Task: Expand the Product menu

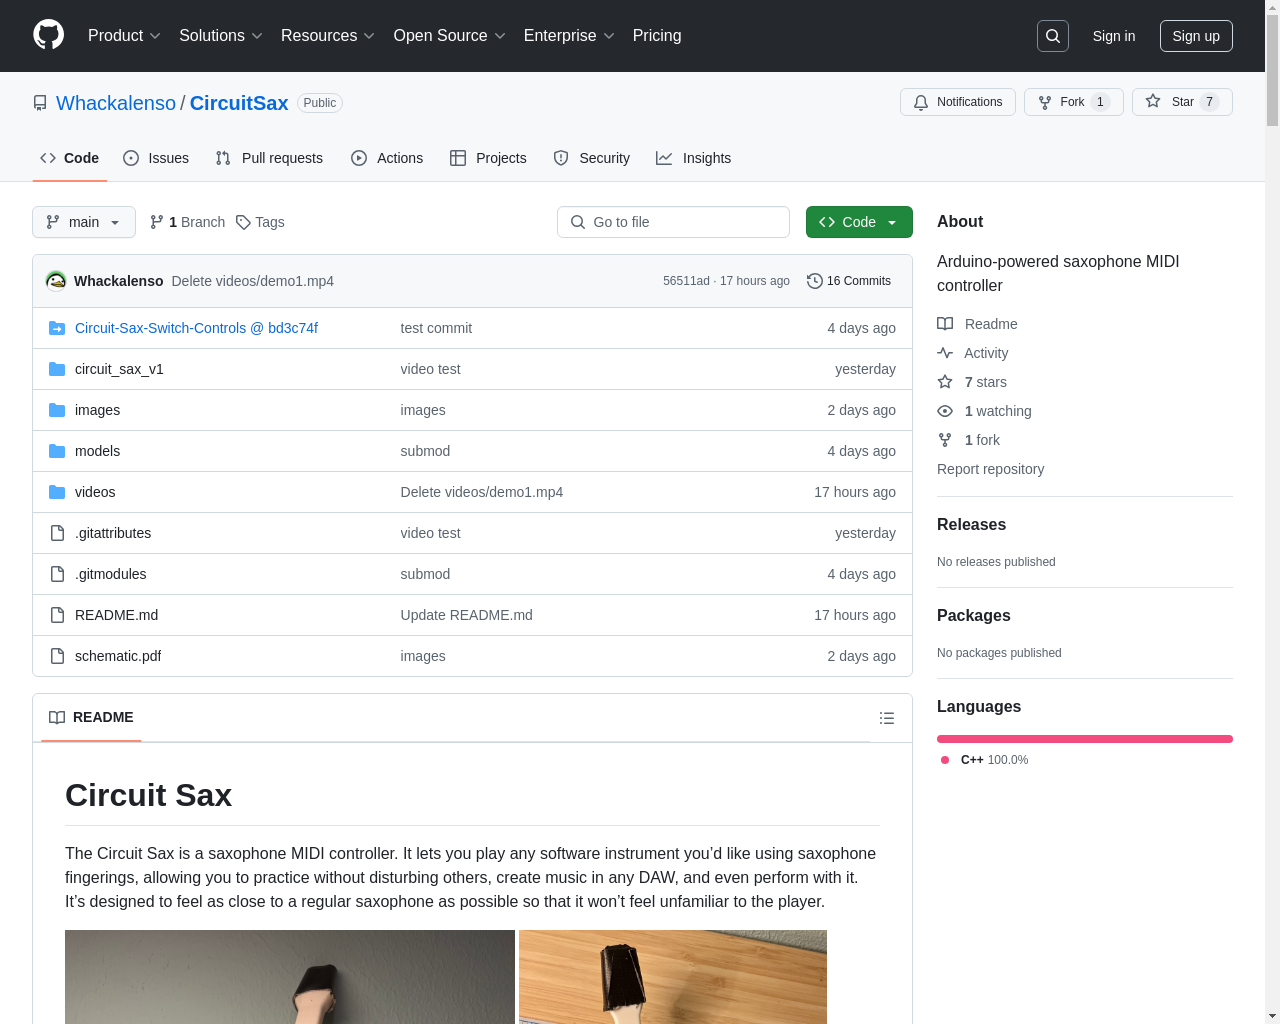Action: coord(124,36)
